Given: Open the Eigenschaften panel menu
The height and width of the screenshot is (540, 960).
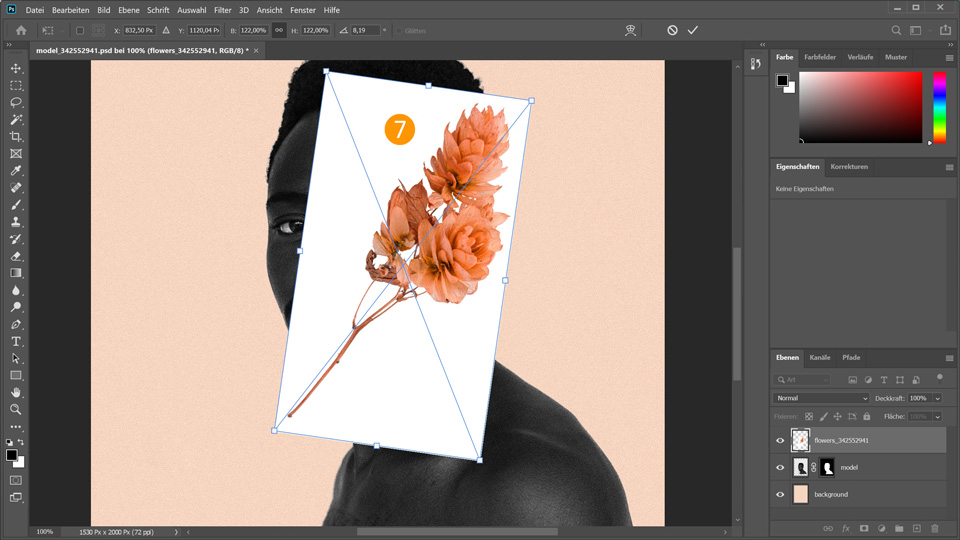Looking at the screenshot, I should point(950,167).
